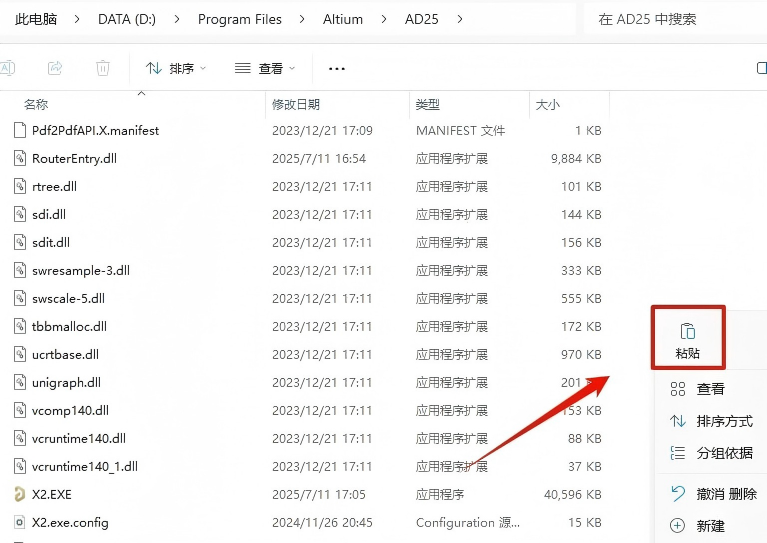
Task: Click the 在 AD25 中搜索 search field
Action: (x=675, y=19)
